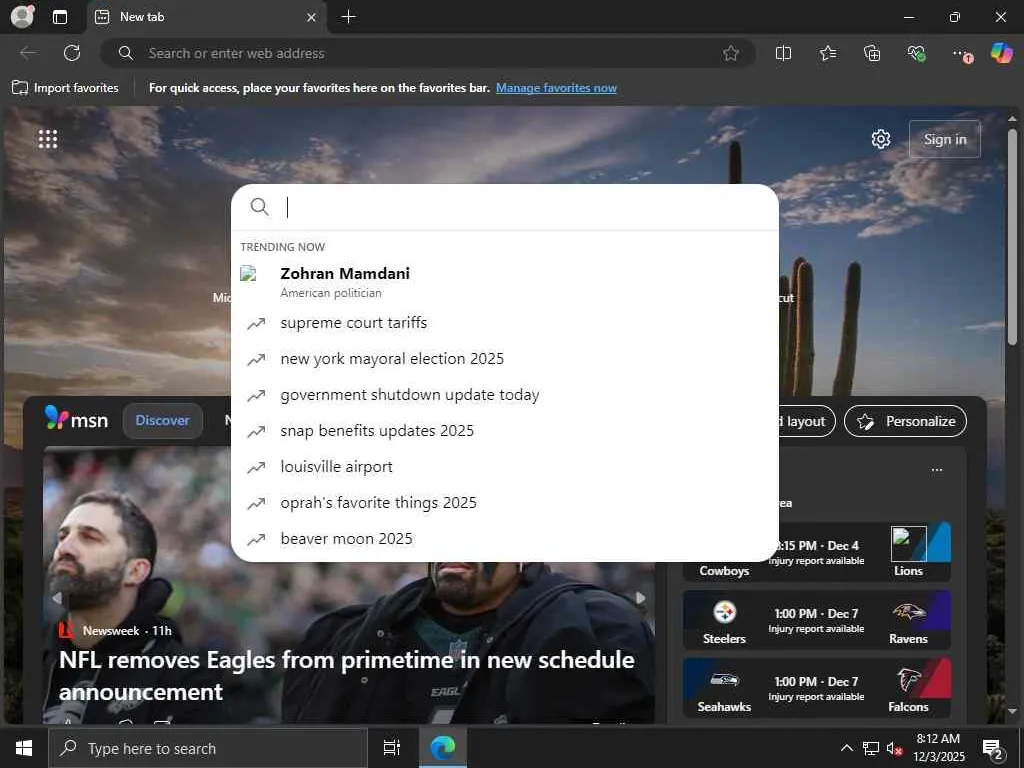This screenshot has height=768, width=1024.
Task: Select louisville airport suggestion
Action: [x=505, y=466]
